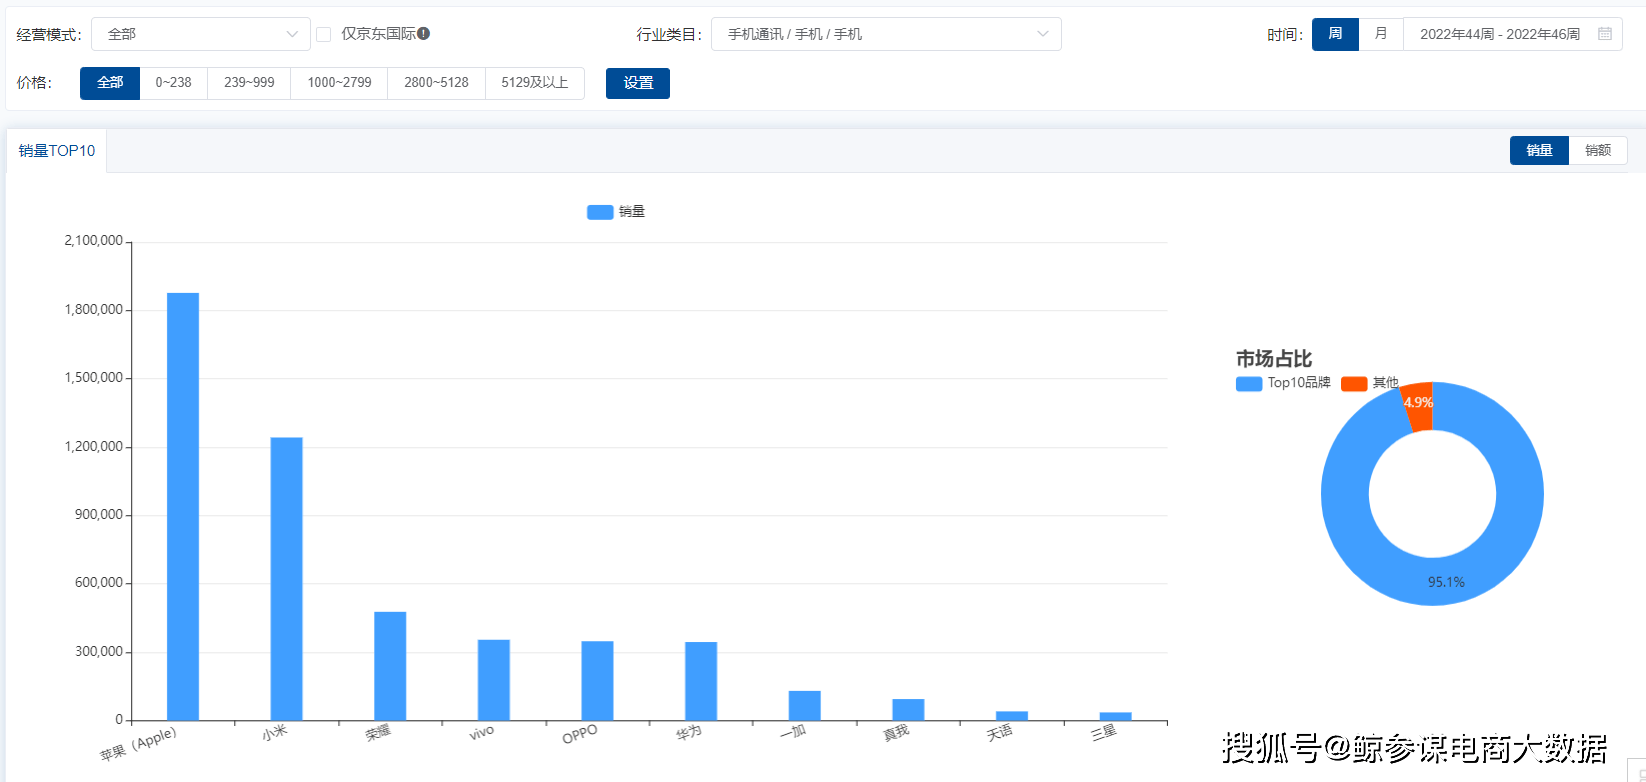1646x782 pixels.
Task: Click the 行业类目 label
Action: click(x=670, y=35)
